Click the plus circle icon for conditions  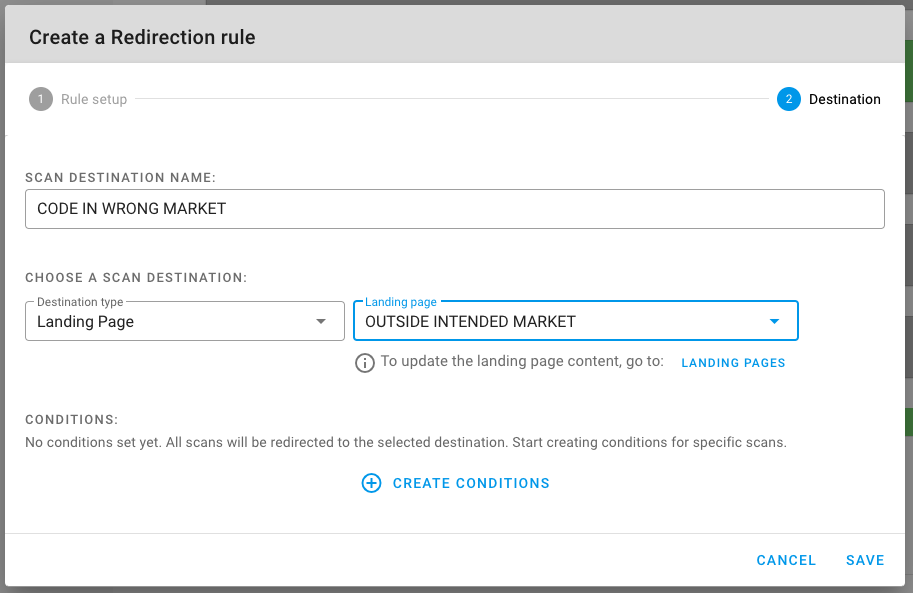(x=371, y=483)
